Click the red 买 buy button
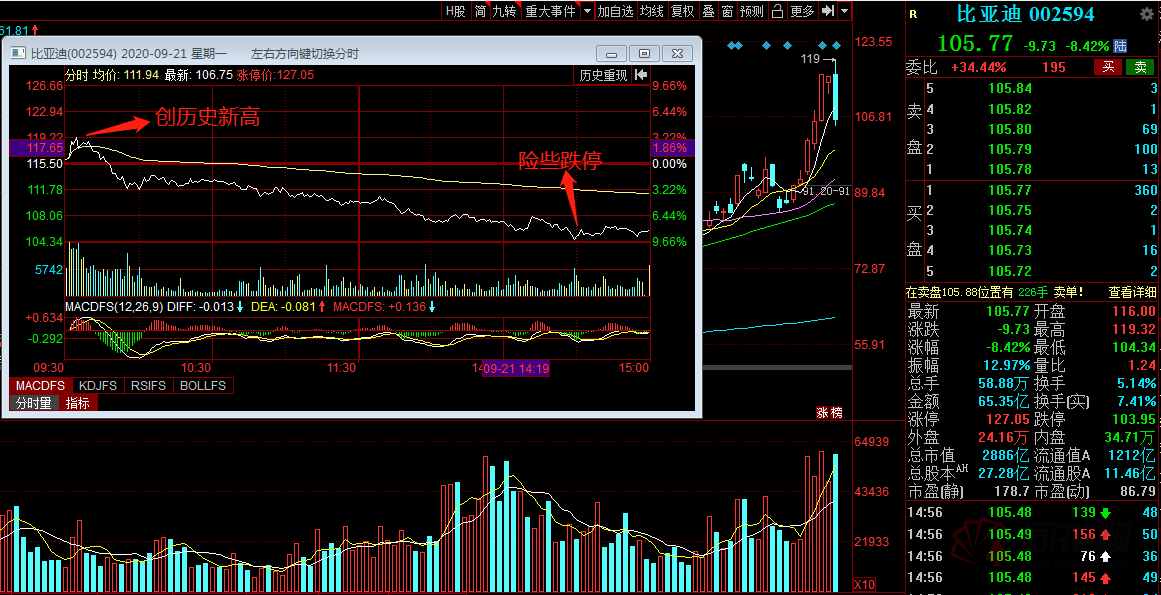The height and width of the screenshot is (595, 1161). 1107,67
